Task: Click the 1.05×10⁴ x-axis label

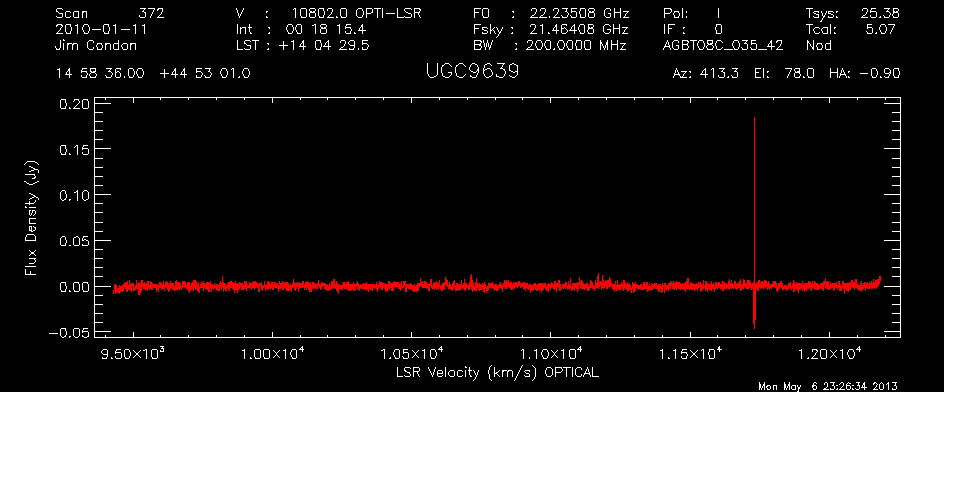Action: [412, 354]
